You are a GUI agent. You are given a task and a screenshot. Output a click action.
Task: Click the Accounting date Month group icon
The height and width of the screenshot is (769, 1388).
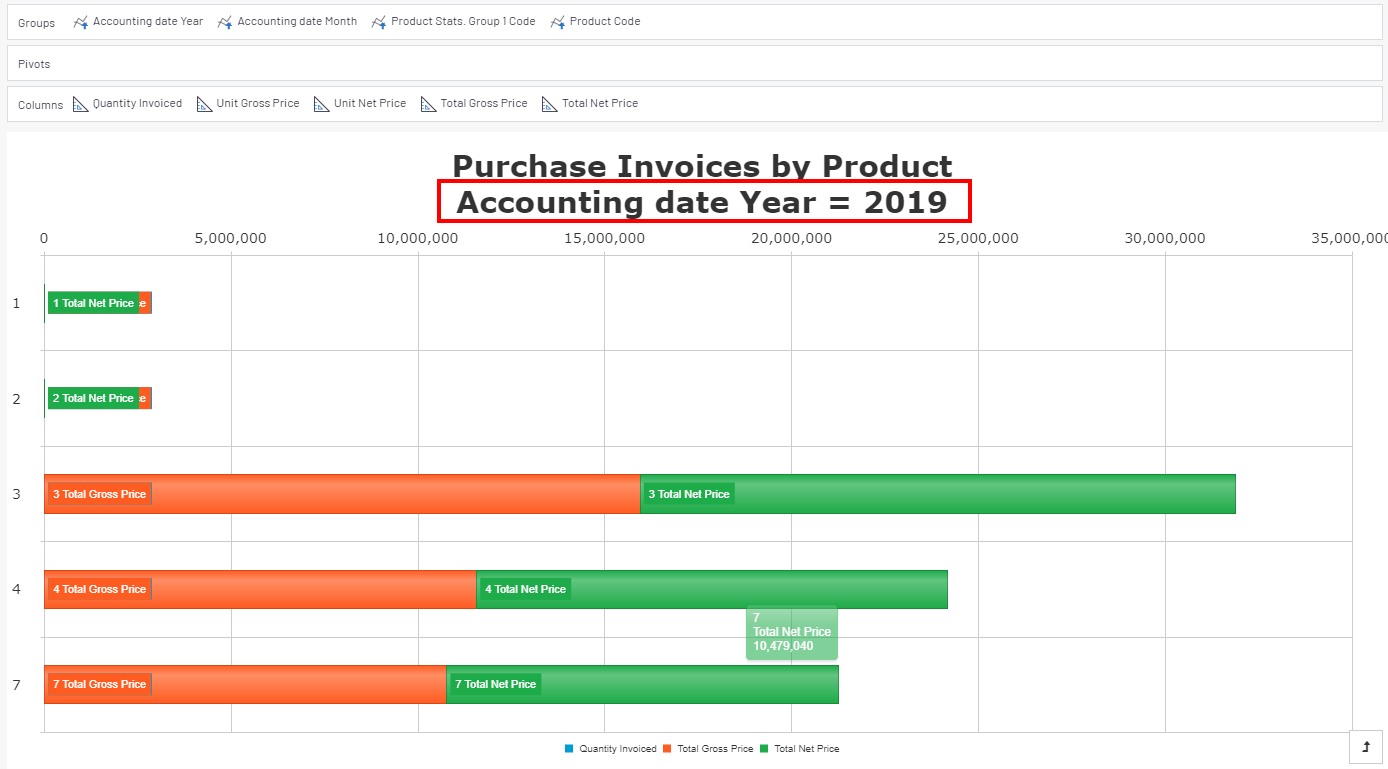click(x=225, y=22)
